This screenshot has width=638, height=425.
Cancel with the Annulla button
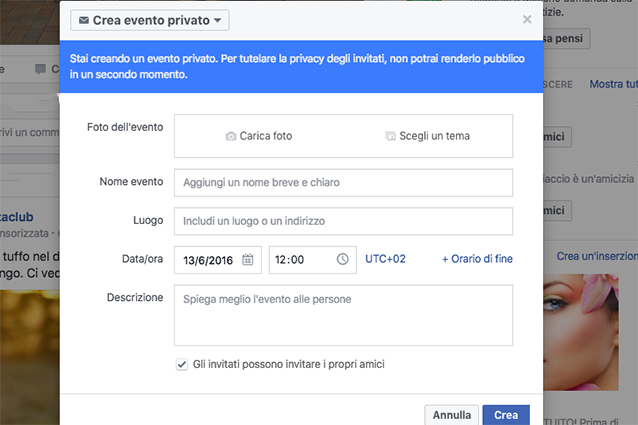coord(452,415)
